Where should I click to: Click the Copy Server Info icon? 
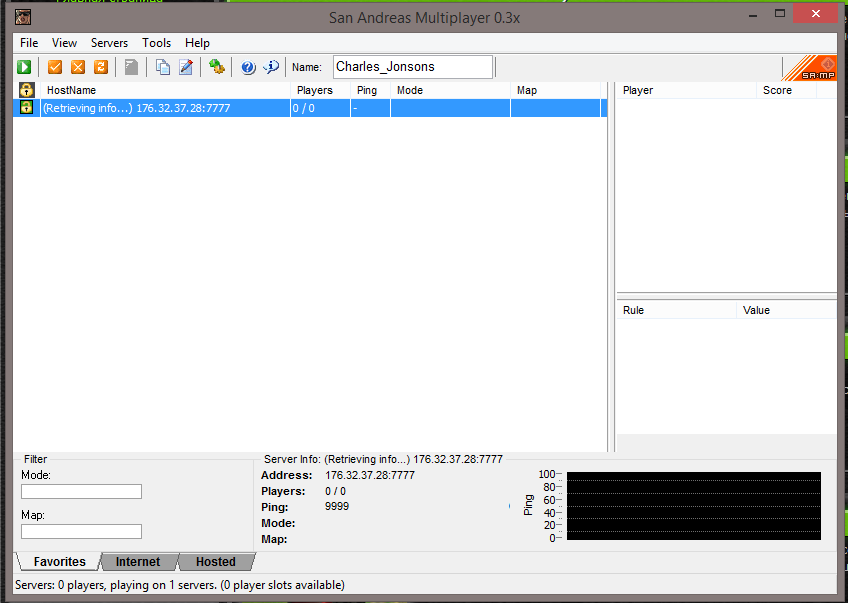pyautogui.click(x=163, y=67)
